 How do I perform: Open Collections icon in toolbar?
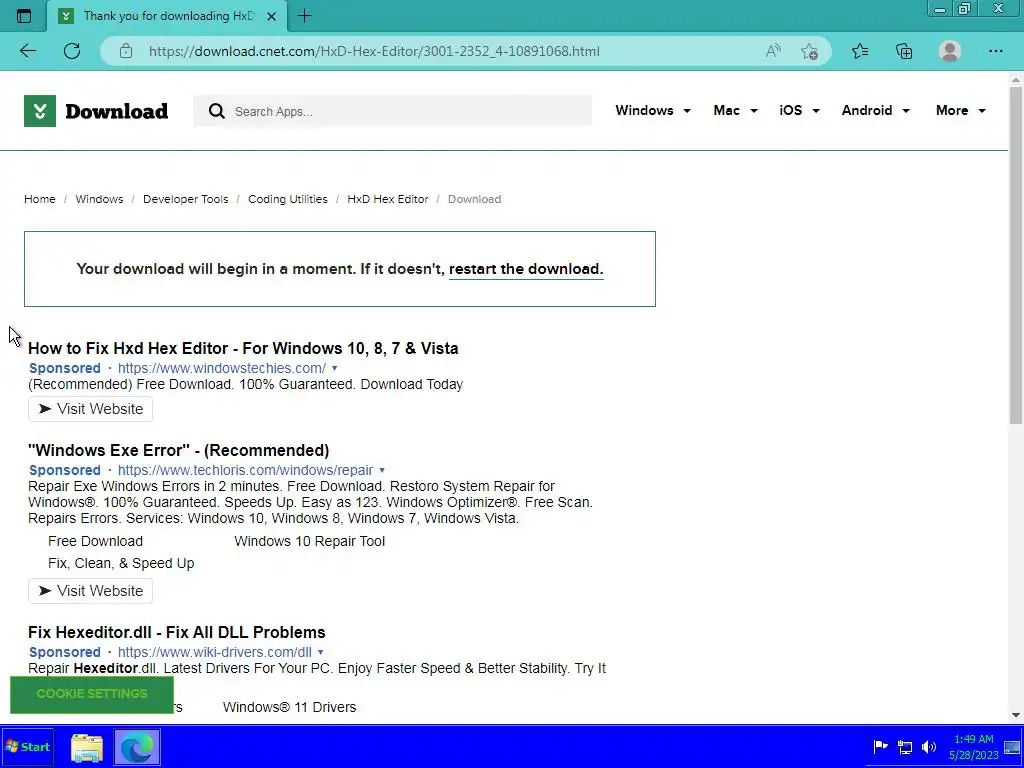pos(904,51)
